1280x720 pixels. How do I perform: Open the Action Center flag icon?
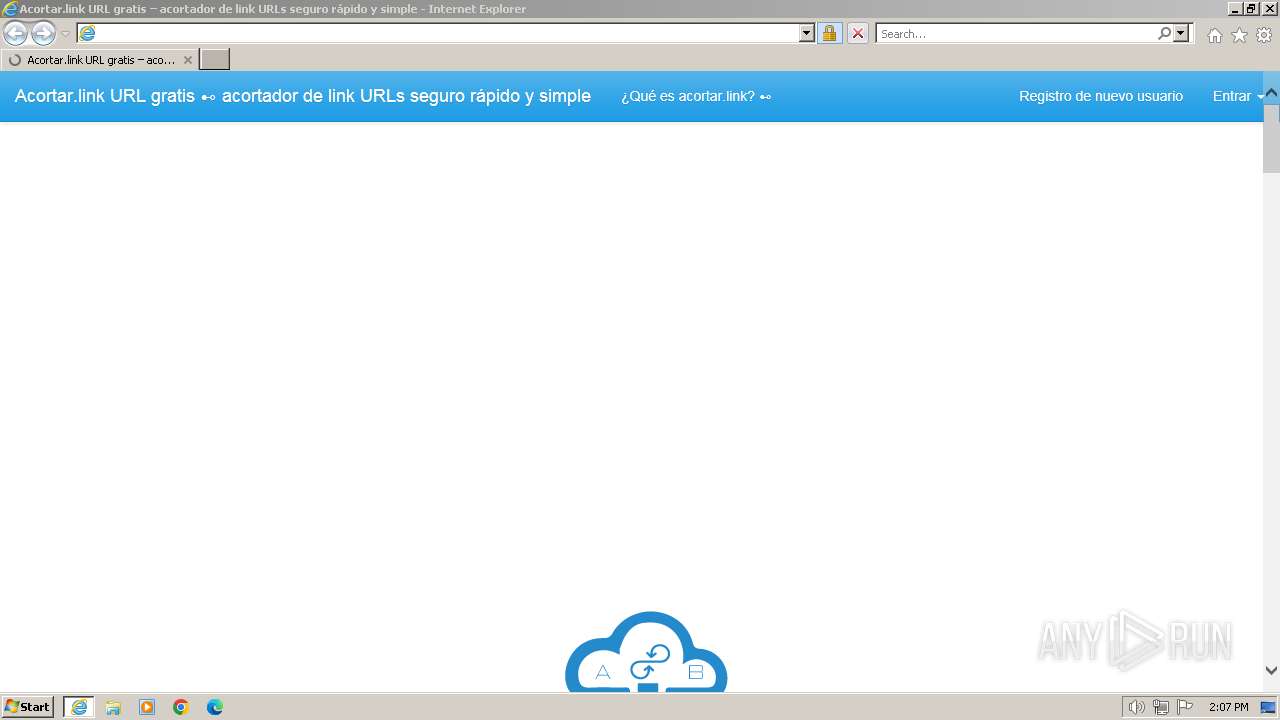click(1185, 707)
